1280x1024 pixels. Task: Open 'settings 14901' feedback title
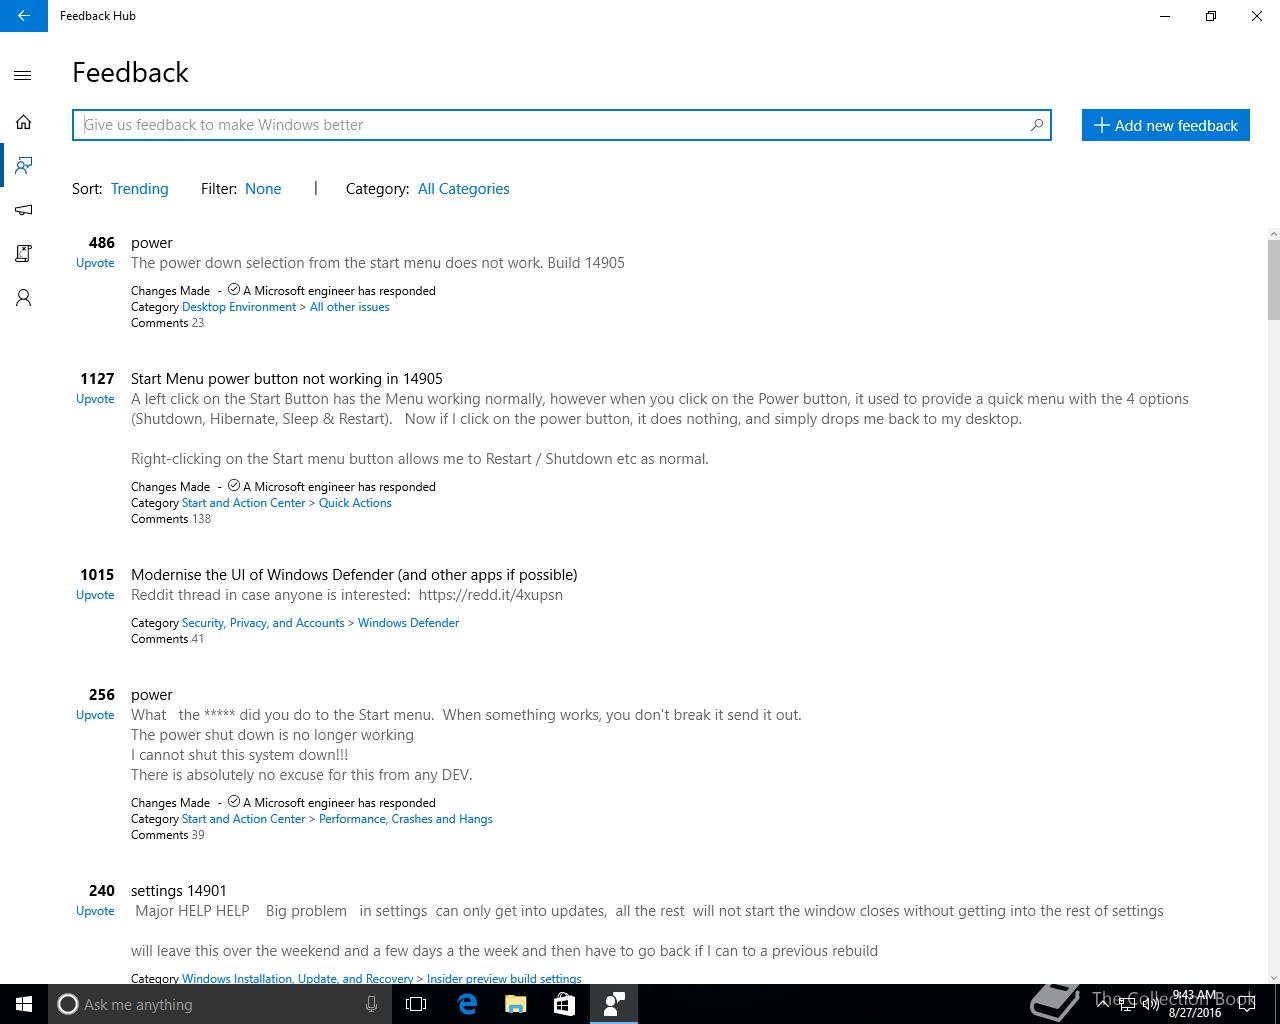point(179,891)
